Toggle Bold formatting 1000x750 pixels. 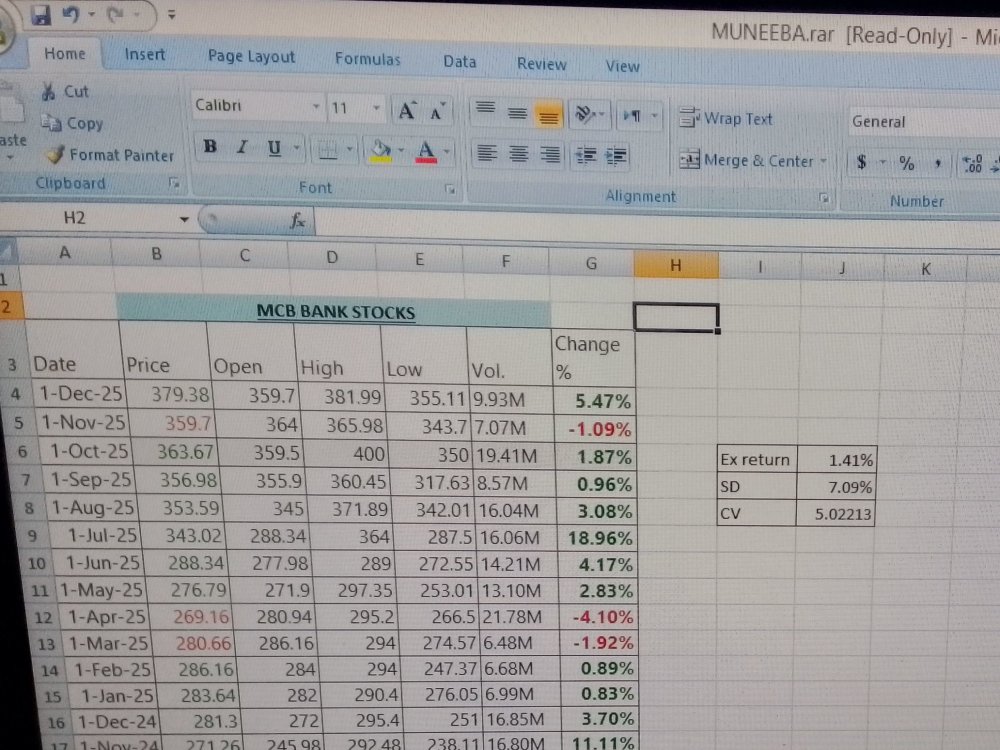pyautogui.click(x=210, y=147)
